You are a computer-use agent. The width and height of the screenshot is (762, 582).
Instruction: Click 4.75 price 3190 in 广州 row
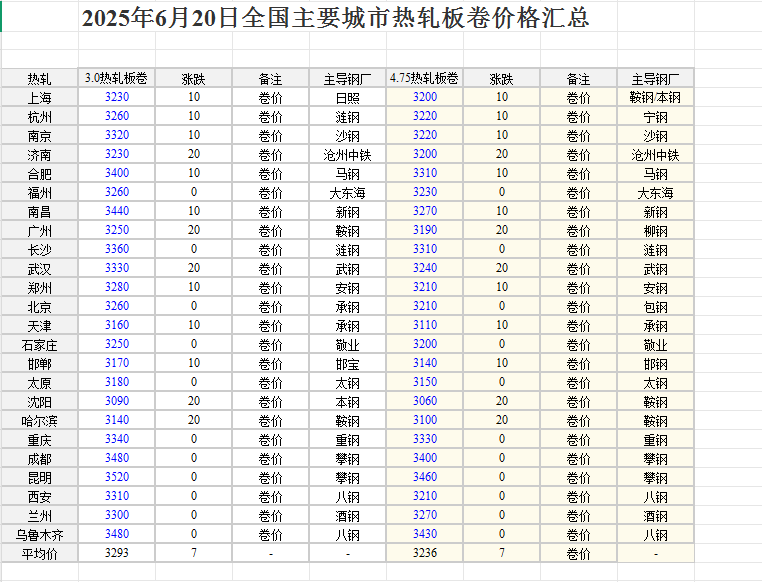coord(425,230)
